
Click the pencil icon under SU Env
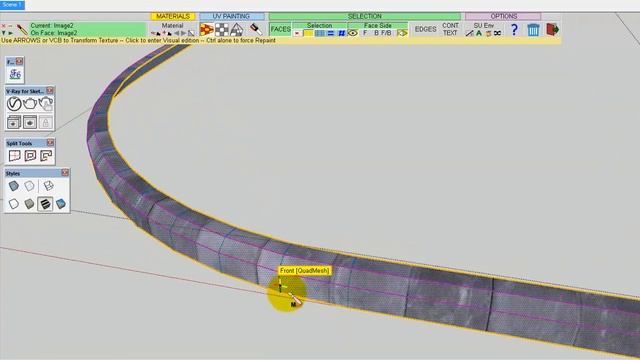[469, 33]
